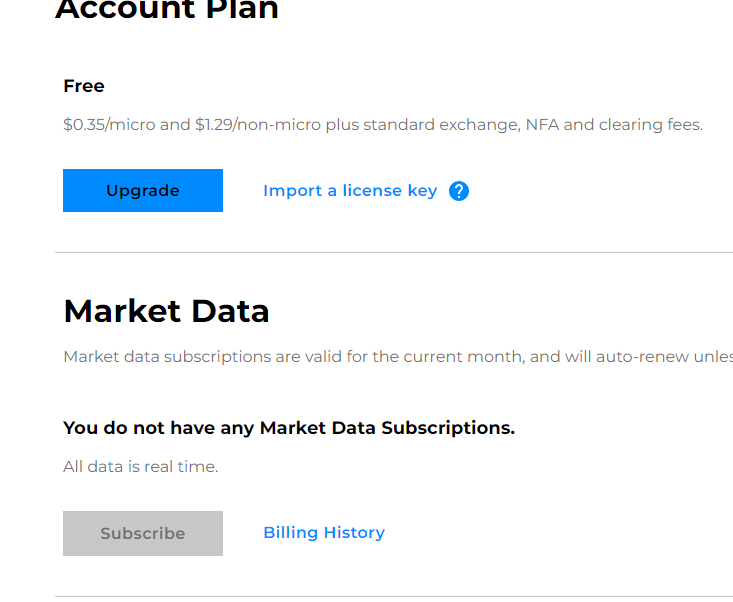Click the grey Subscribe button
The width and height of the screenshot is (733, 602).
[143, 533]
